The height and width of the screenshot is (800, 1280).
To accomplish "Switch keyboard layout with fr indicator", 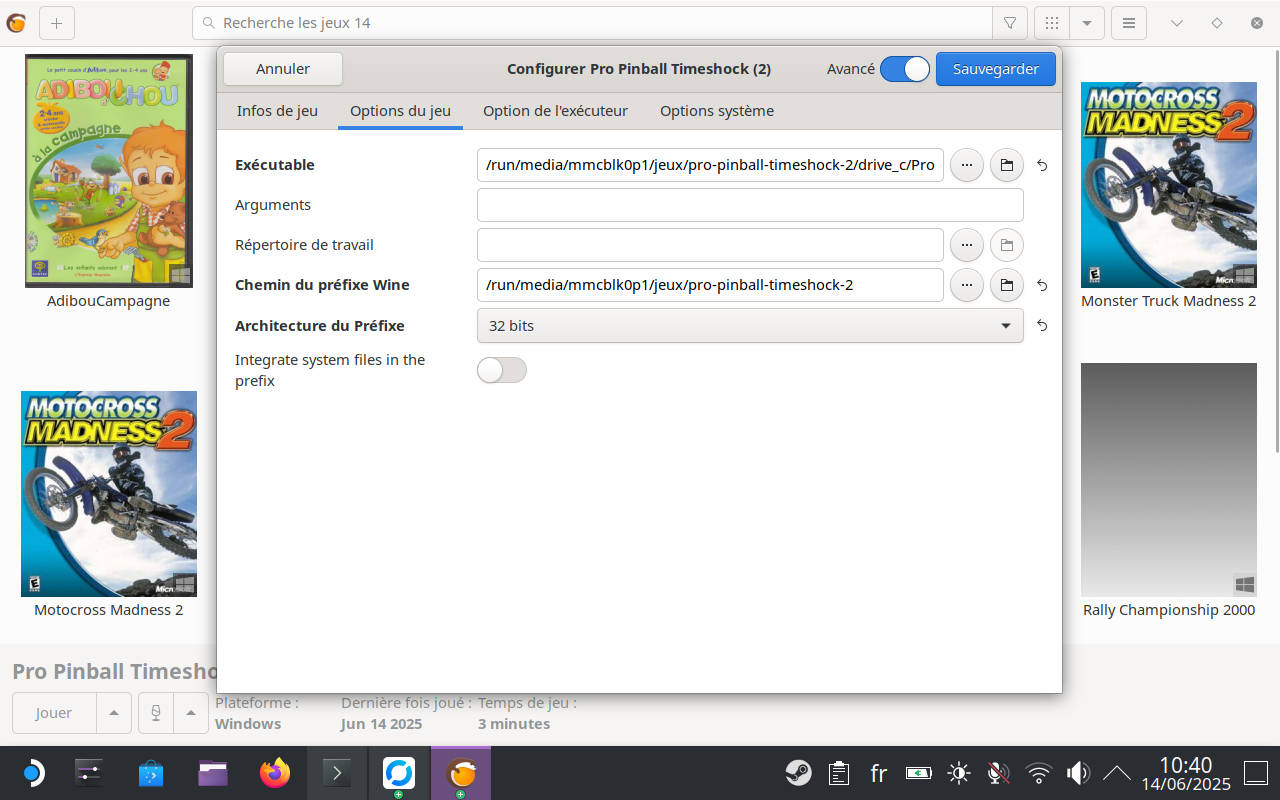I will (x=879, y=773).
